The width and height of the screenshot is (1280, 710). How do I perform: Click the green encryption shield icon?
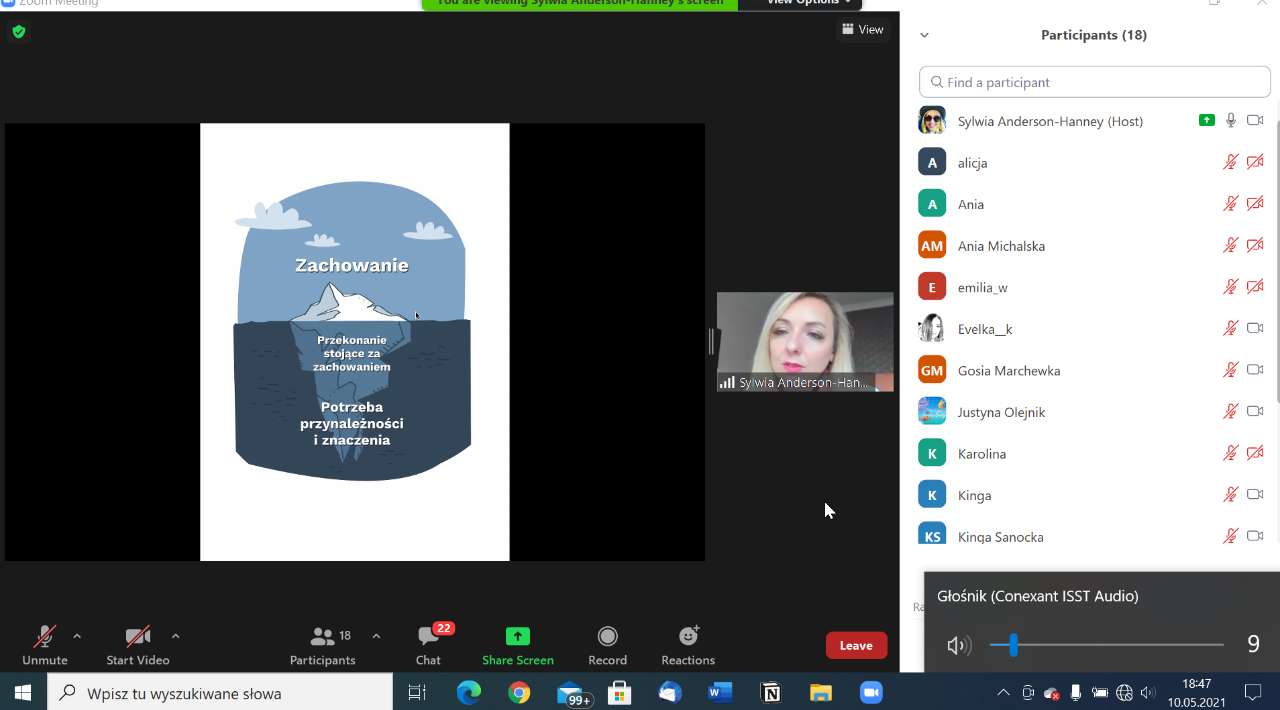[18, 32]
